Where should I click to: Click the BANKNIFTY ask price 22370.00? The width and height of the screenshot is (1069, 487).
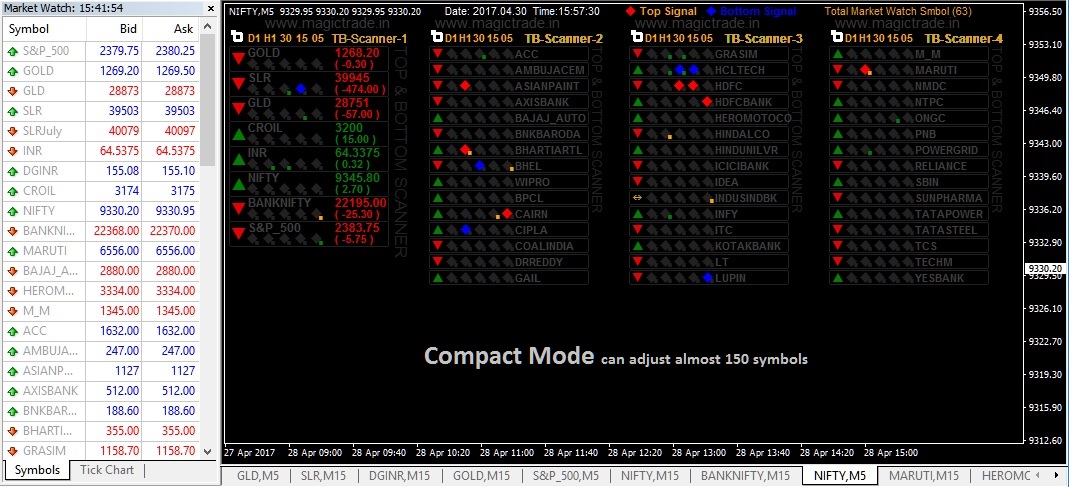(172, 231)
